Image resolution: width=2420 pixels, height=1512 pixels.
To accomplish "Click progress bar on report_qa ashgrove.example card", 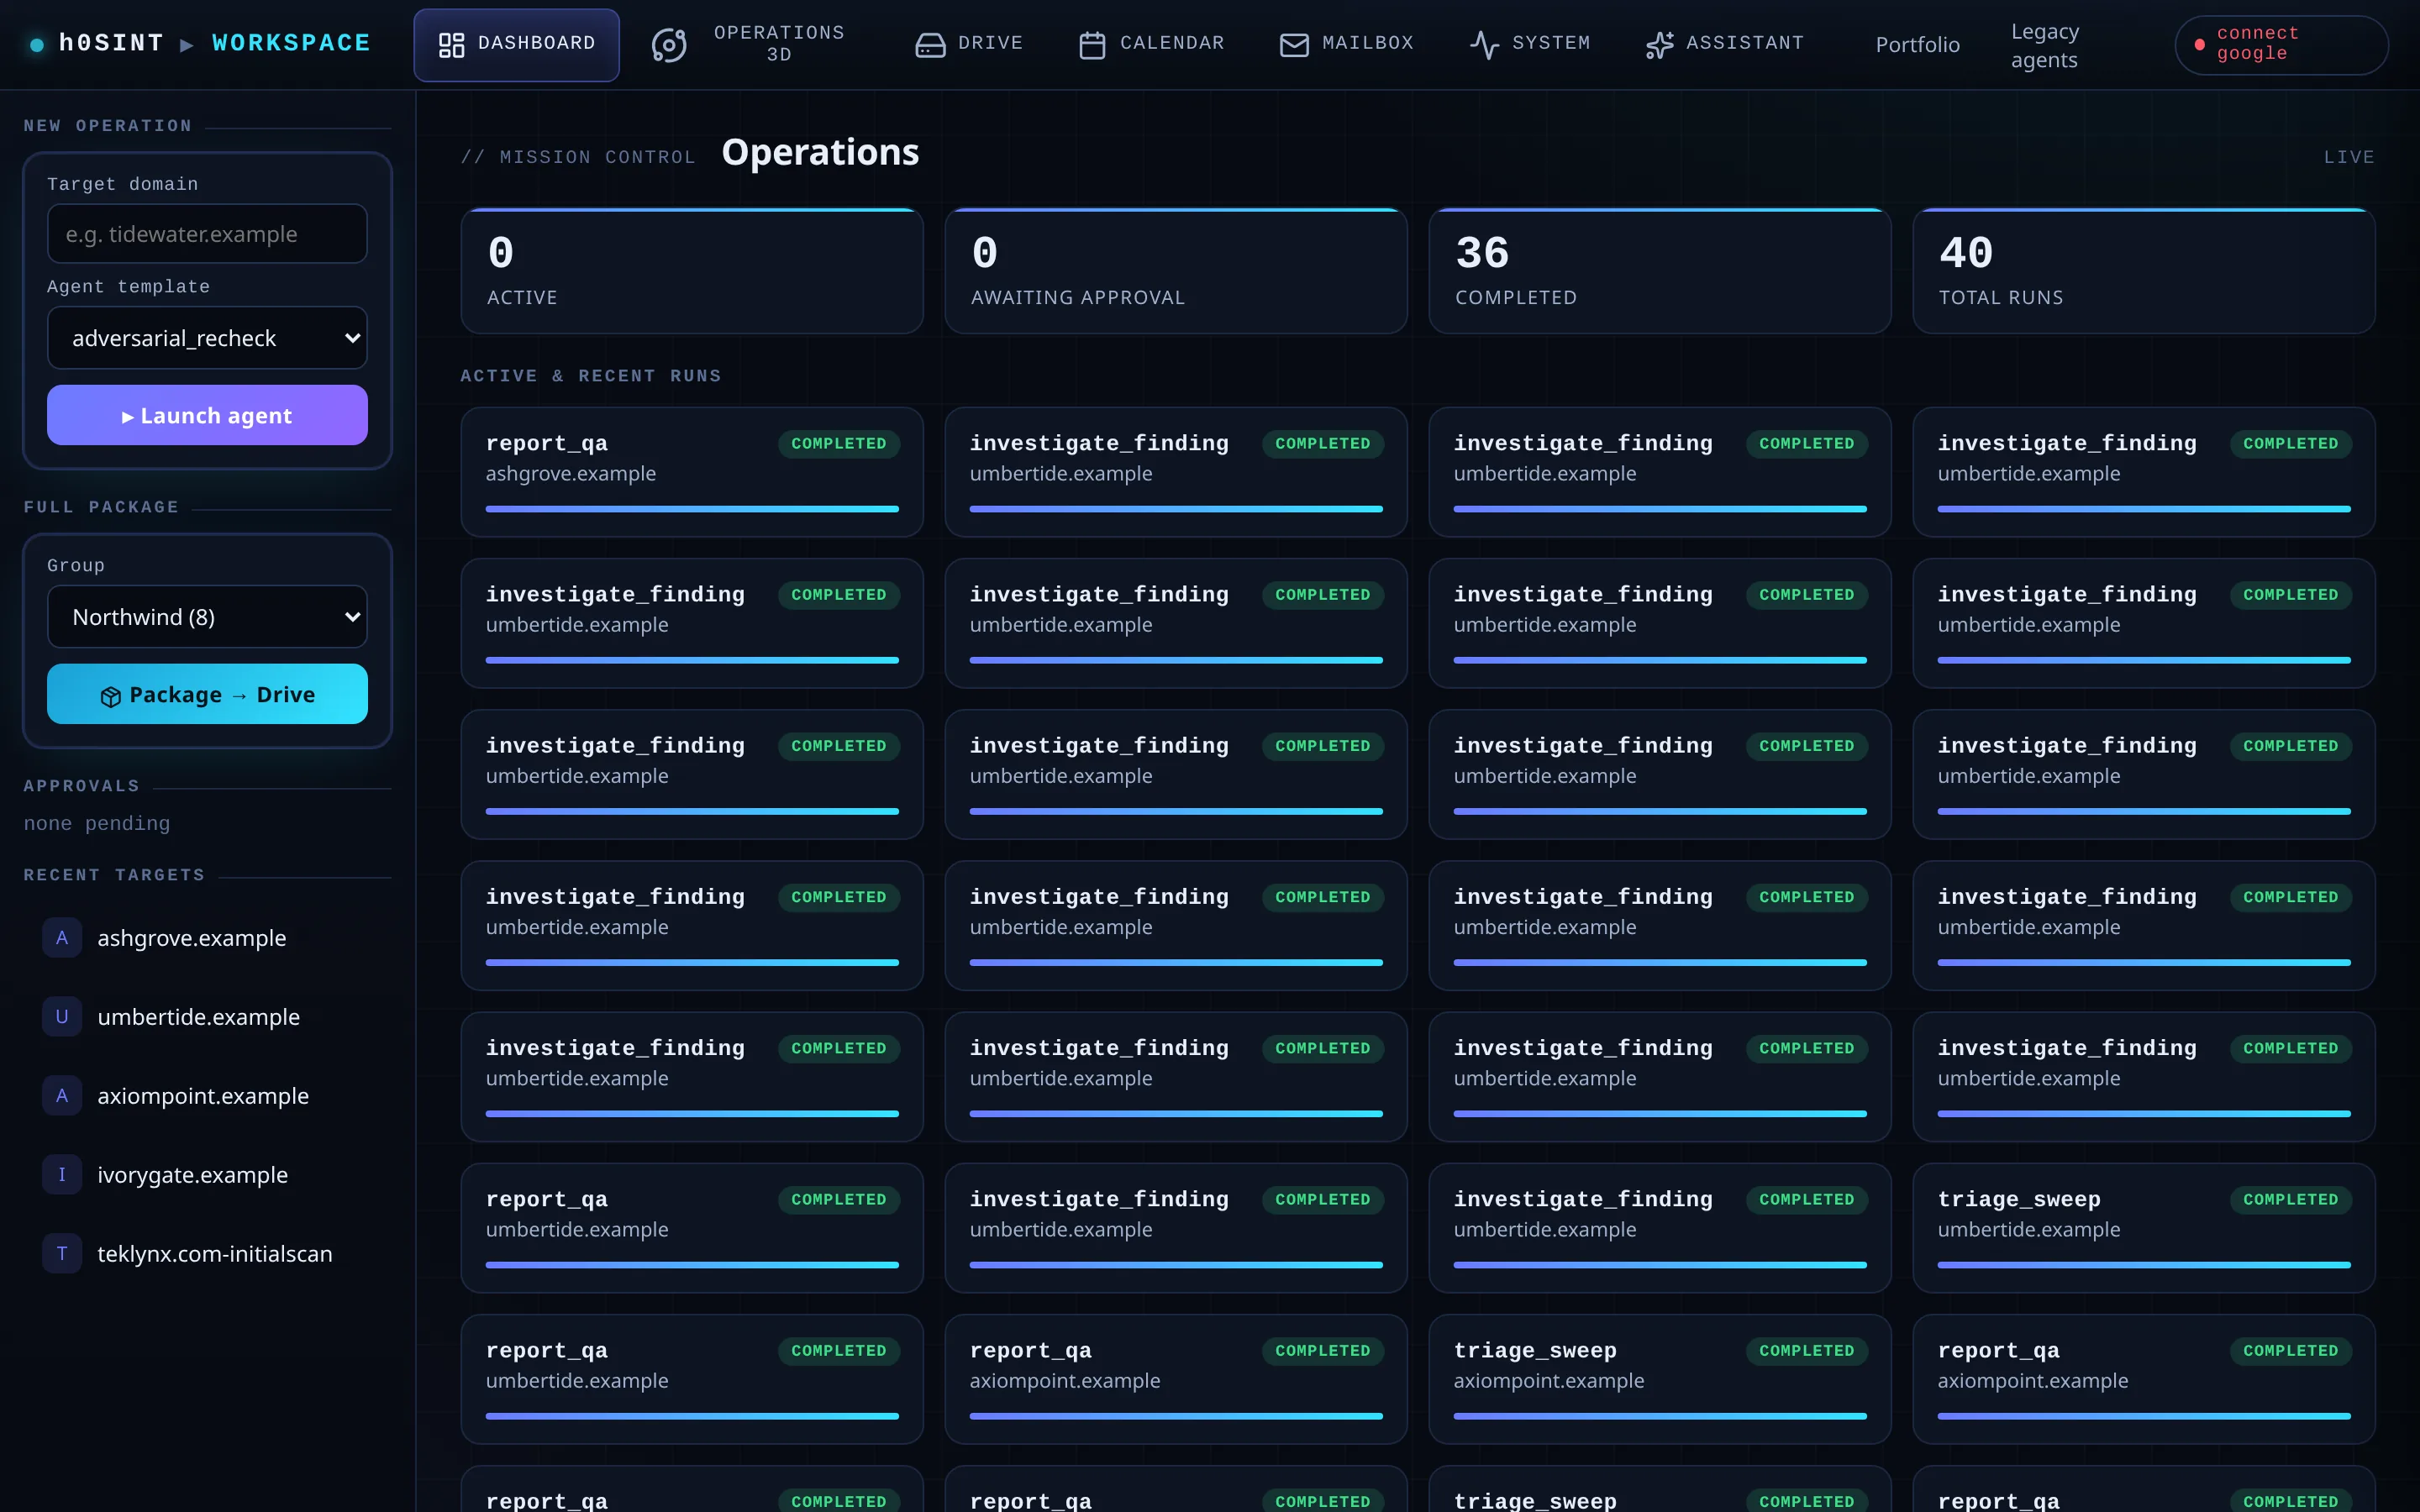I will 692,509.
